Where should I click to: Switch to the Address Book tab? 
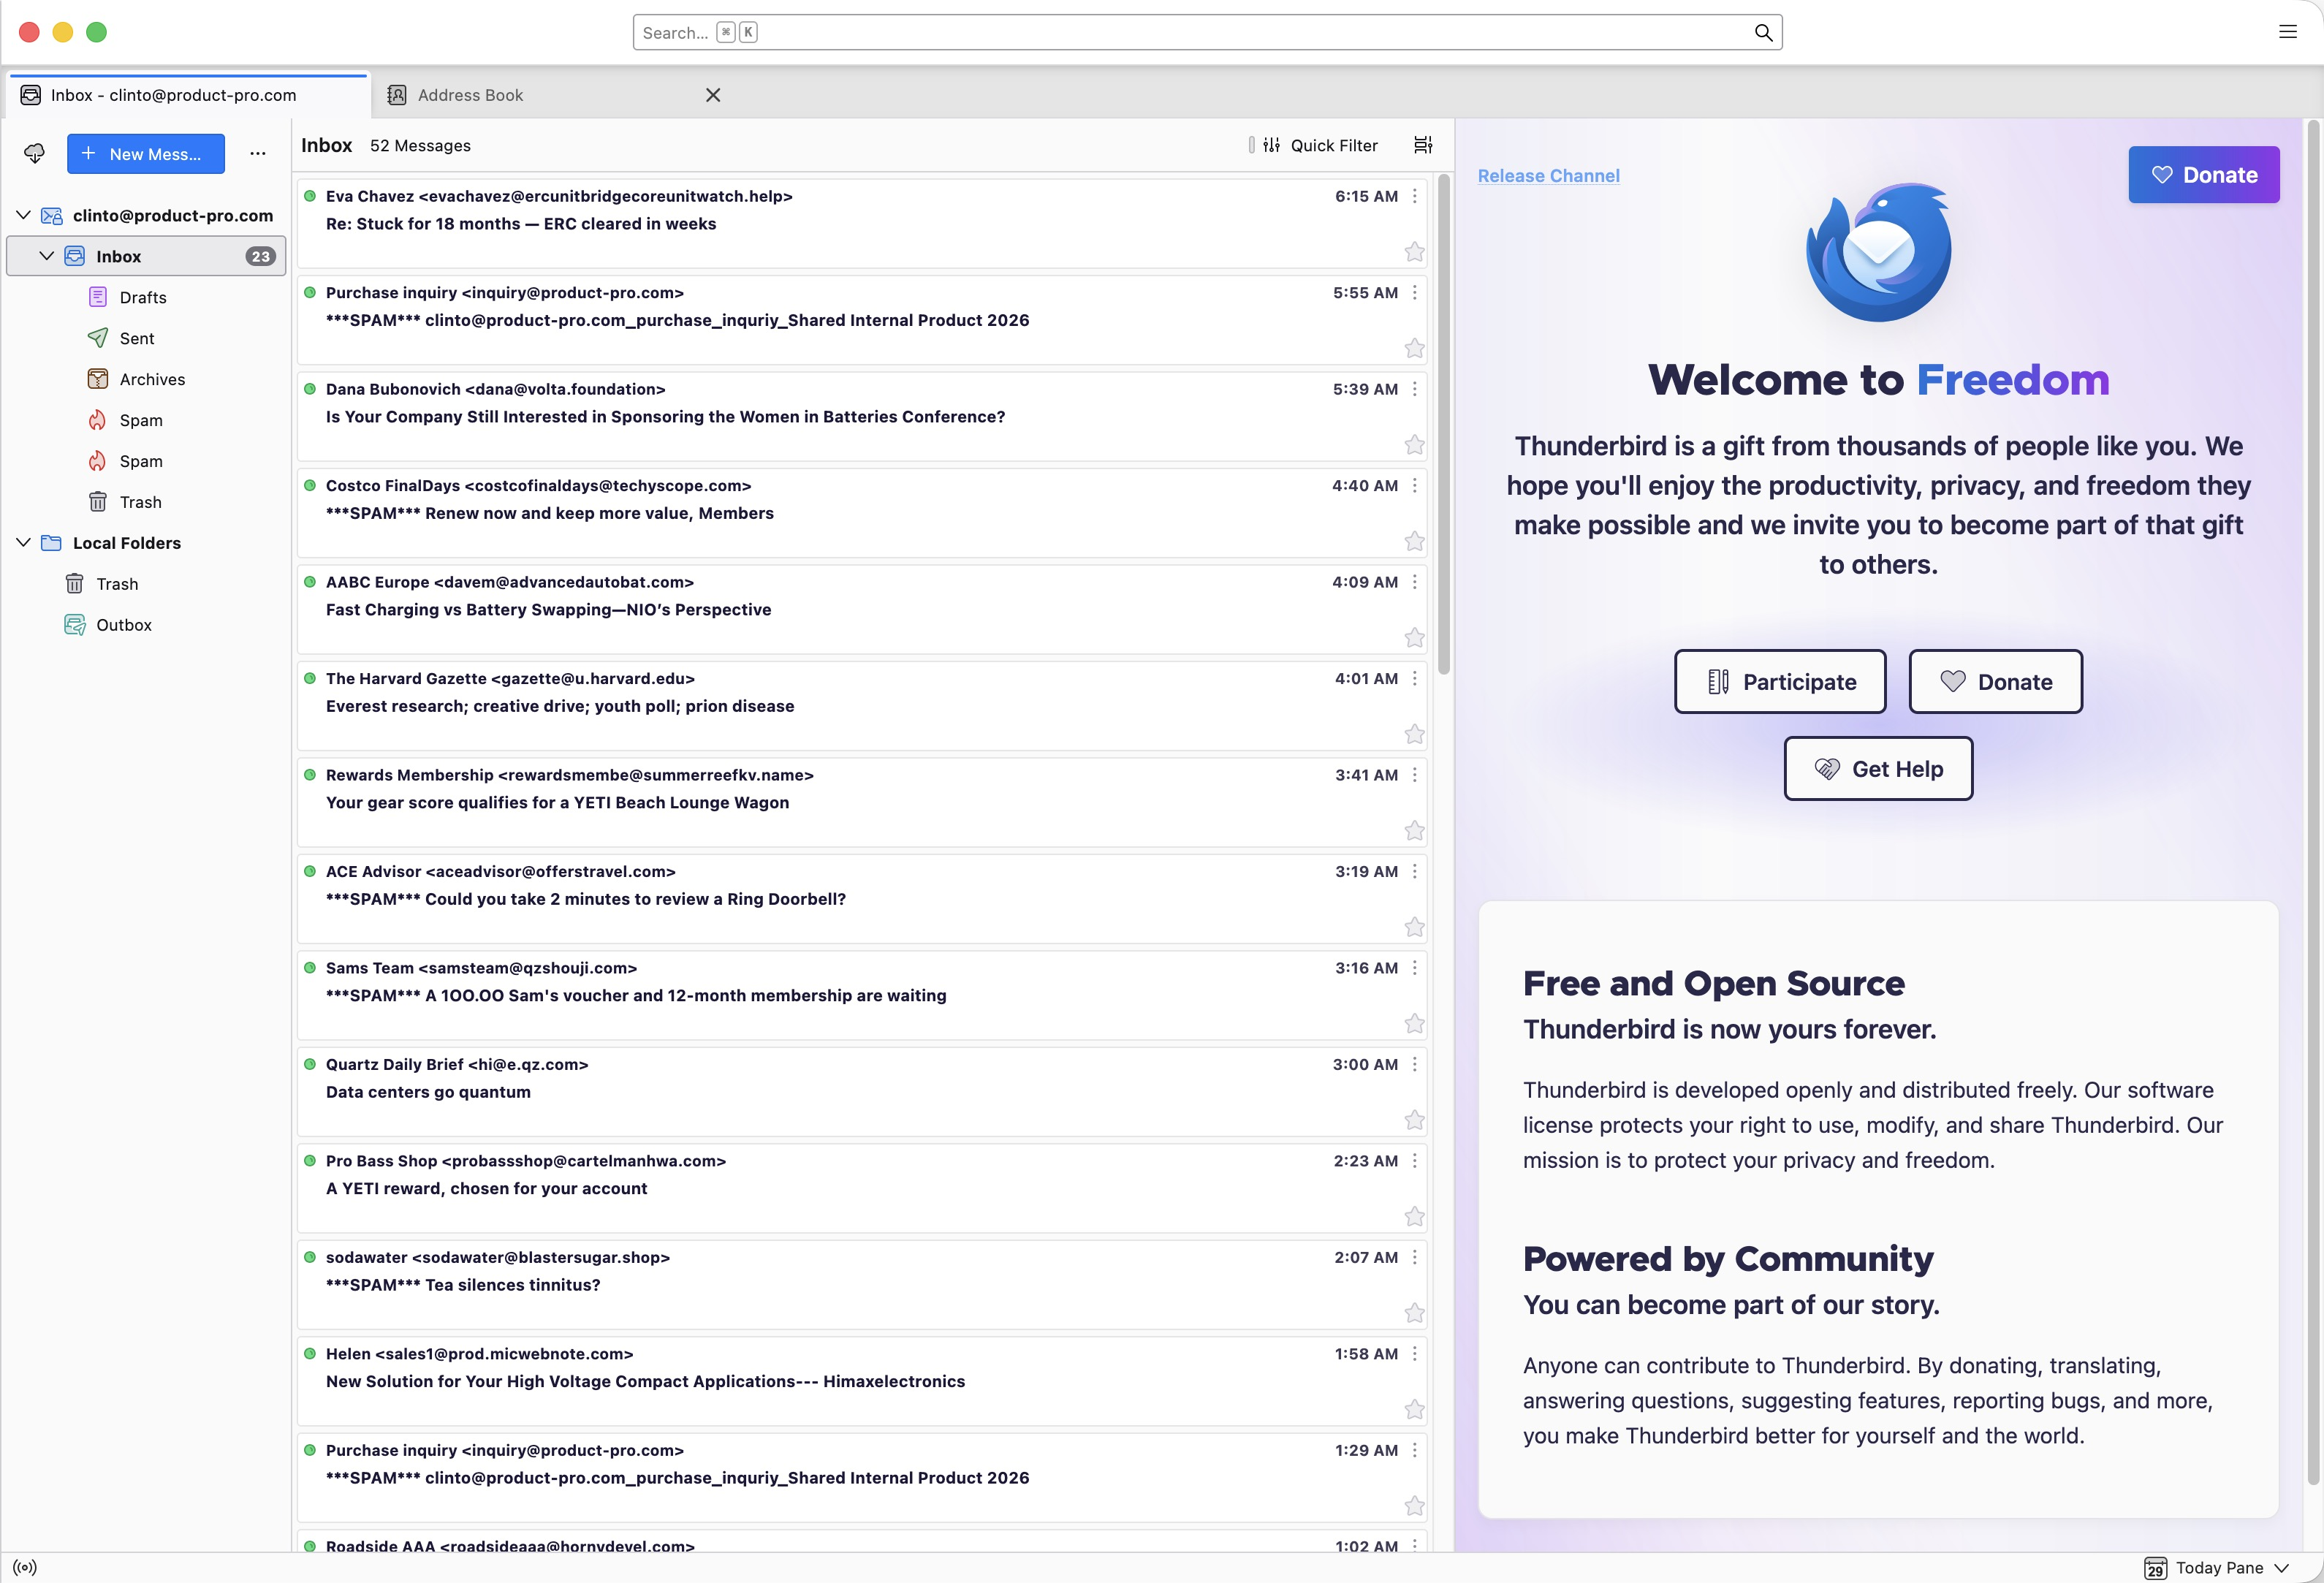click(x=470, y=95)
